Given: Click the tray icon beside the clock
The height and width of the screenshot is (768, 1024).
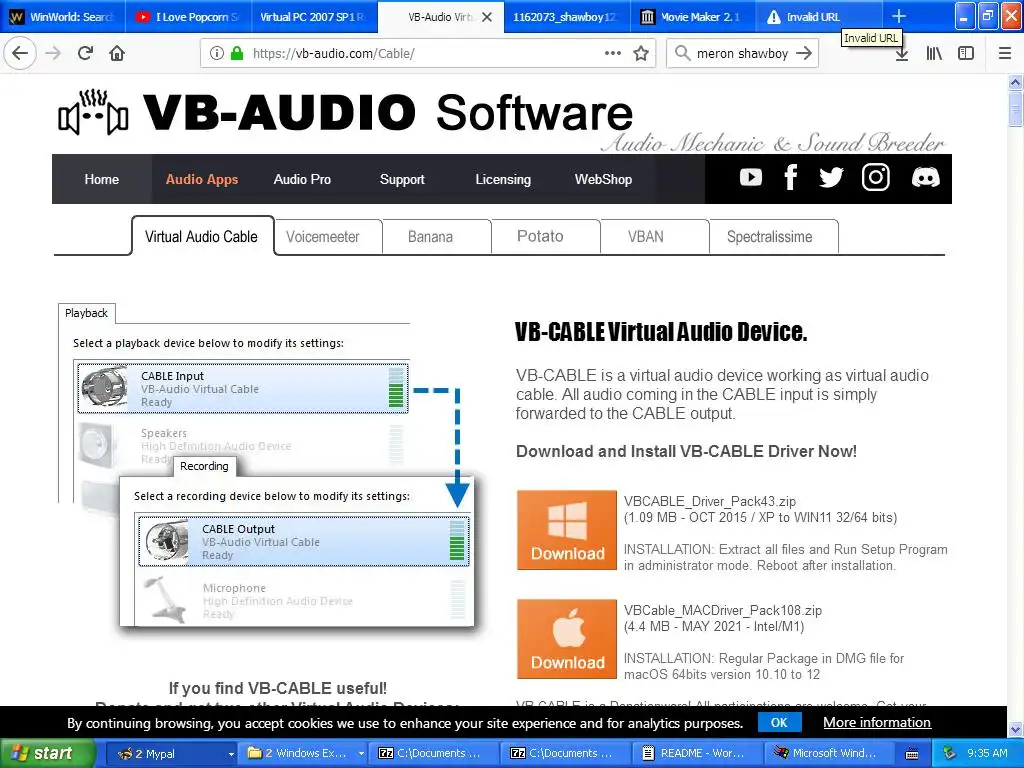Looking at the screenshot, I should tap(950, 753).
